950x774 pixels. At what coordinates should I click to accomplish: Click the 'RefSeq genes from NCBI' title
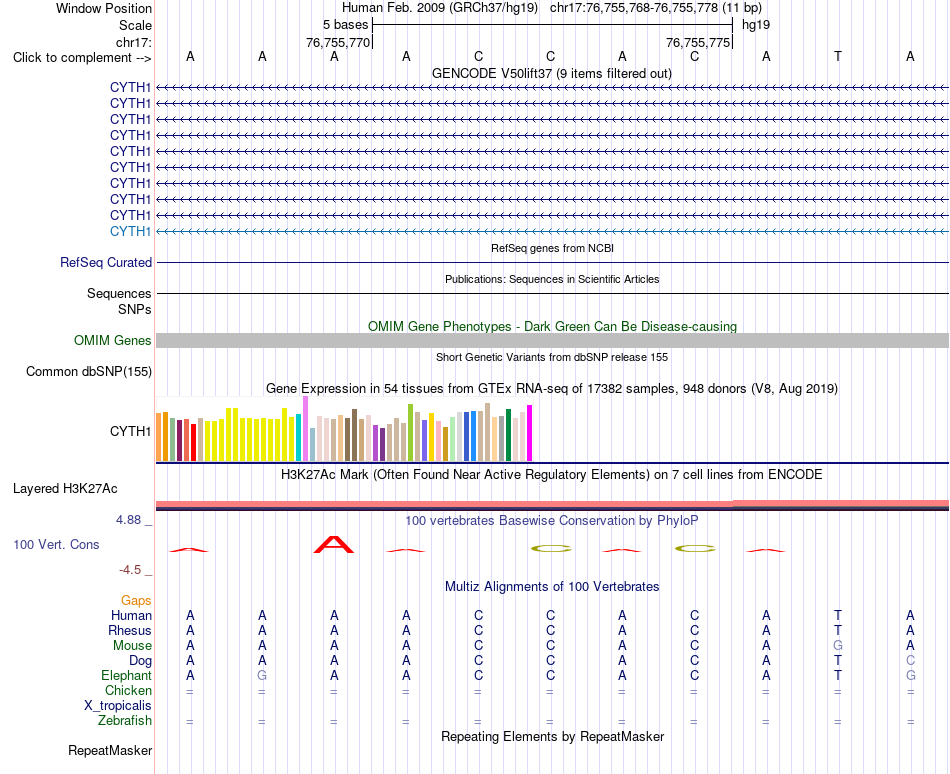[552, 248]
